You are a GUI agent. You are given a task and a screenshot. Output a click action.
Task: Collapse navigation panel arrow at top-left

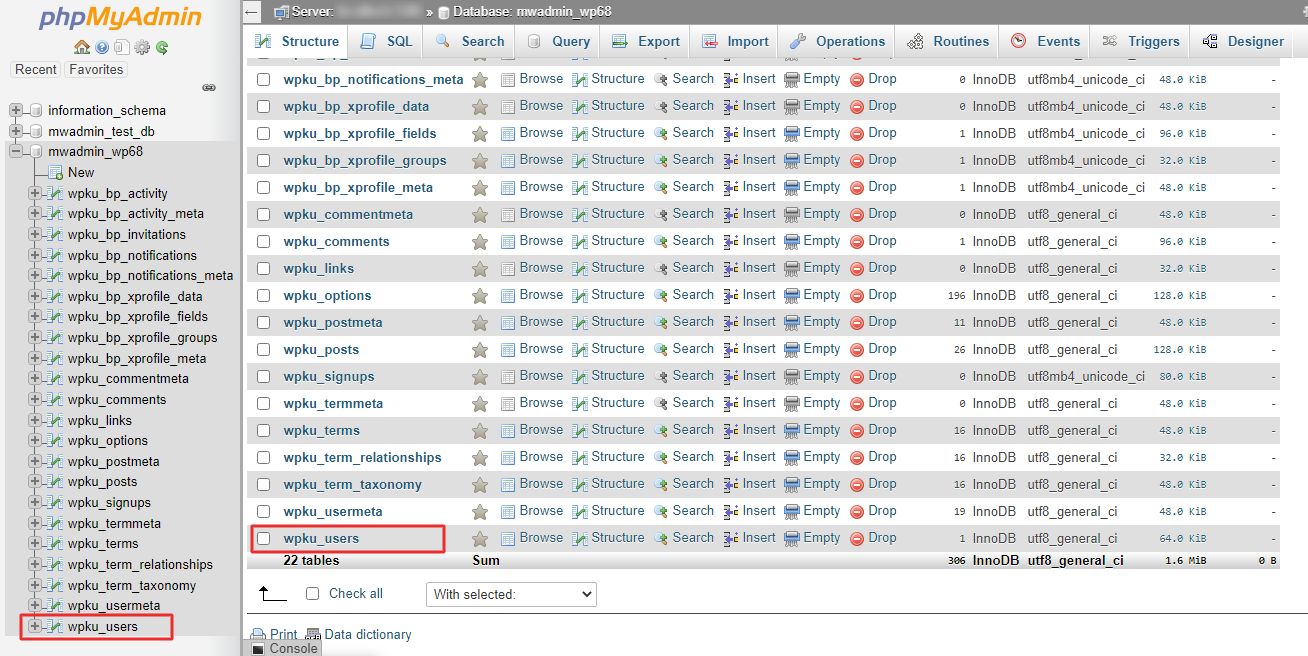[253, 12]
